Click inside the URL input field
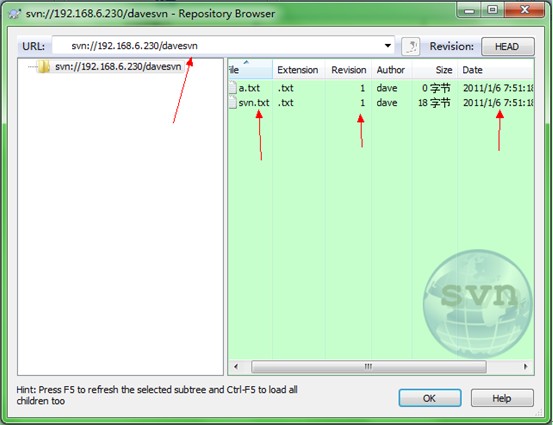Image resolution: width=553 pixels, height=425 pixels. 223,46
